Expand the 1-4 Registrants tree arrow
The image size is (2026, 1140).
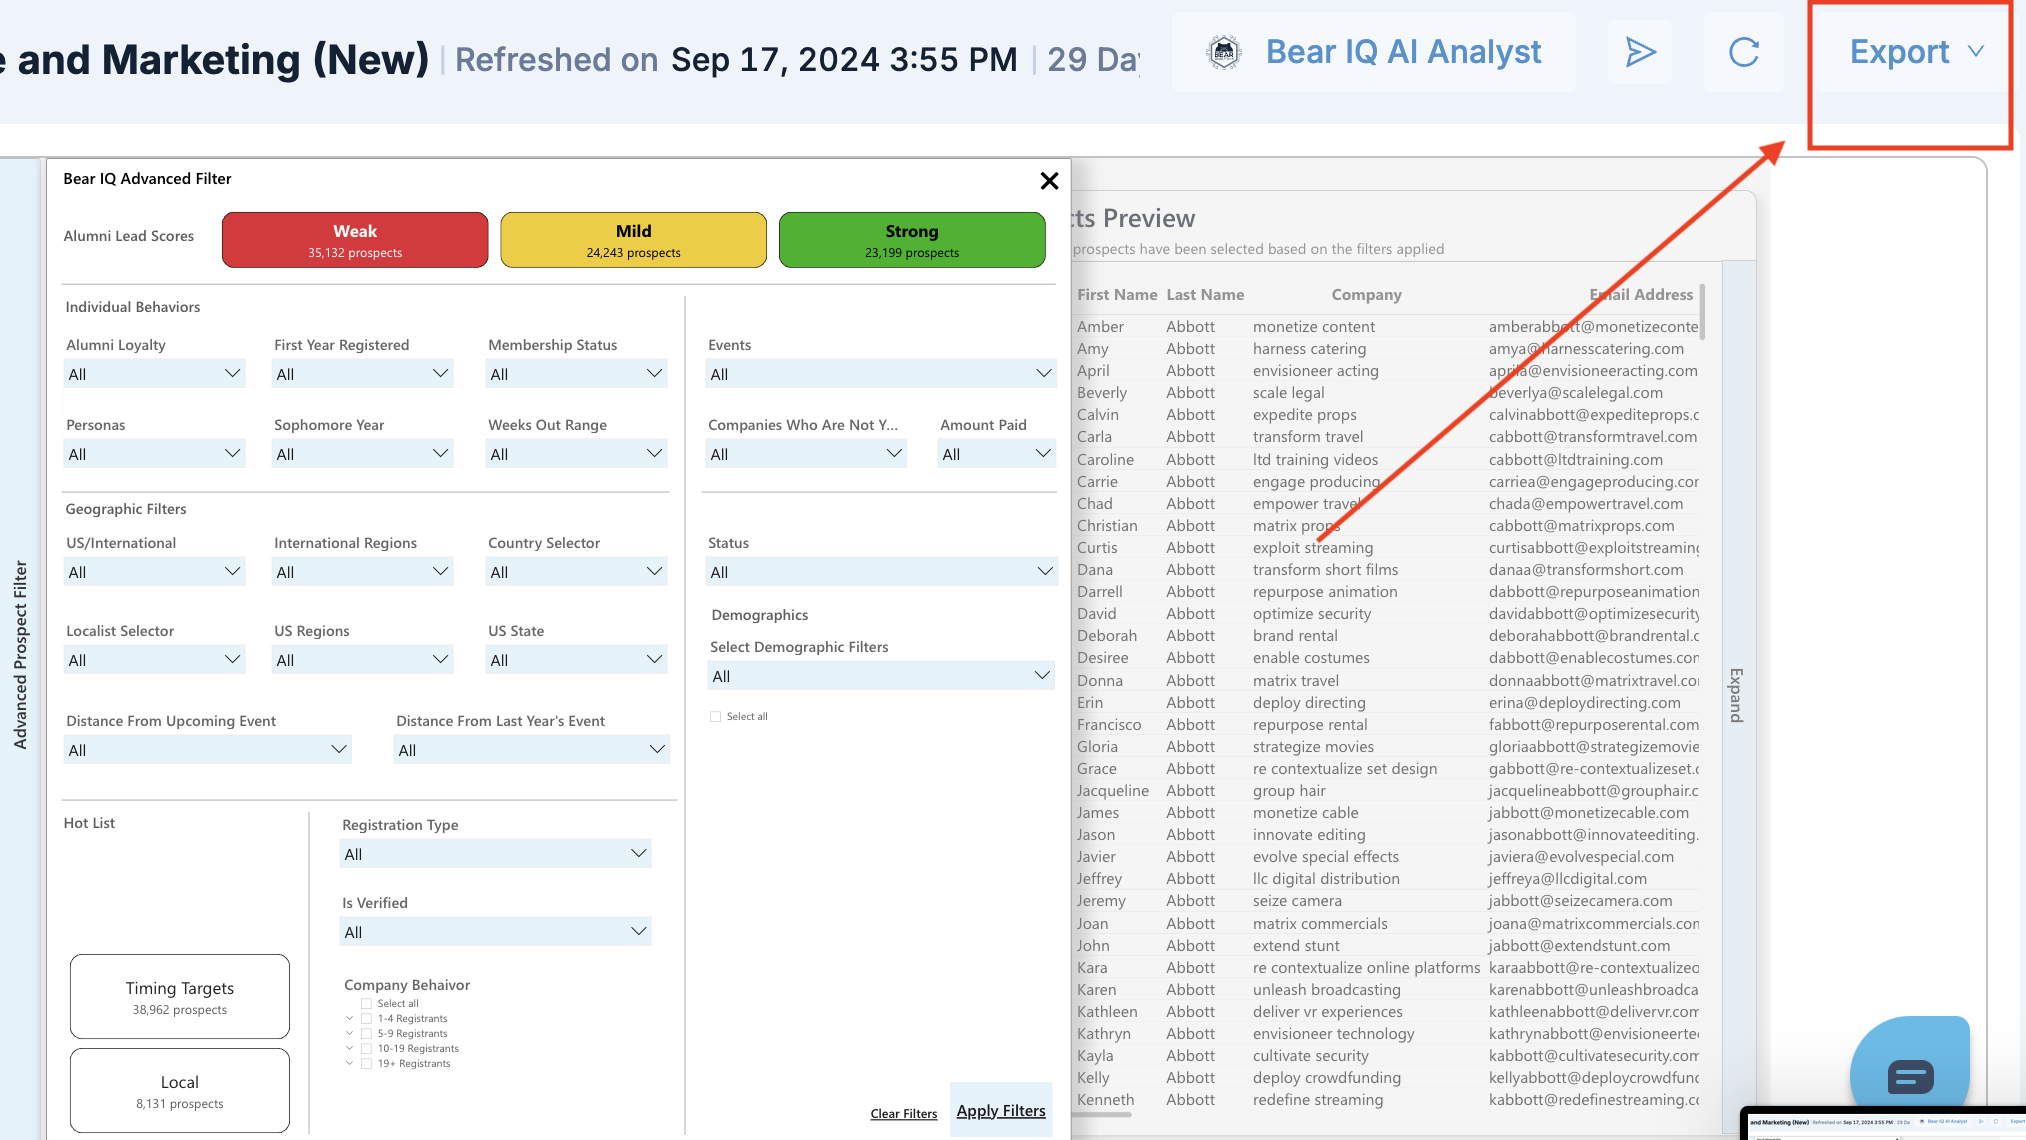[x=349, y=1018]
